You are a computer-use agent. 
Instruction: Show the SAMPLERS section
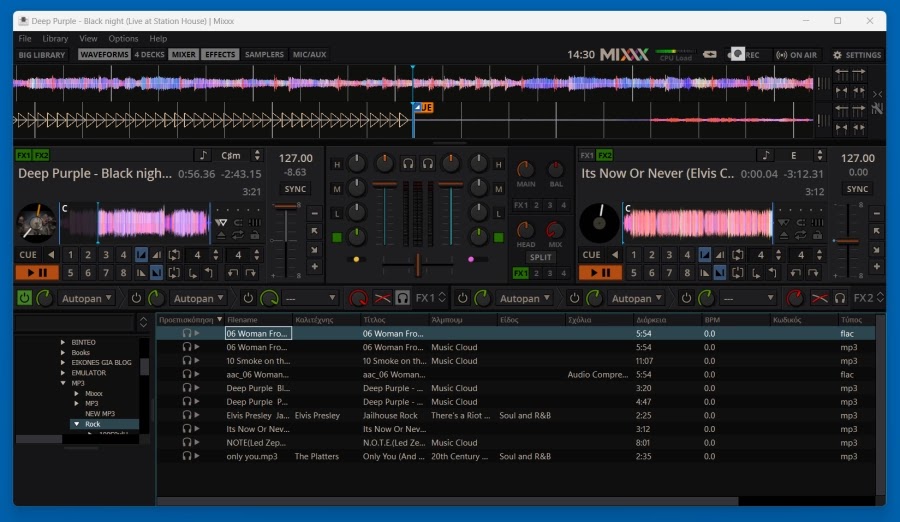[264, 55]
